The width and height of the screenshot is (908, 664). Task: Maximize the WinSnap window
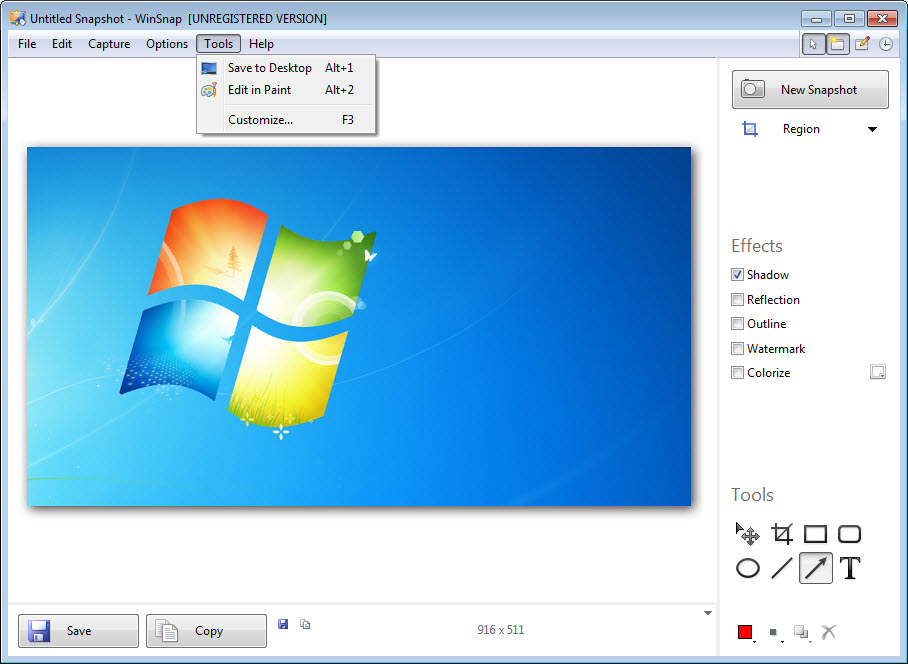click(849, 19)
